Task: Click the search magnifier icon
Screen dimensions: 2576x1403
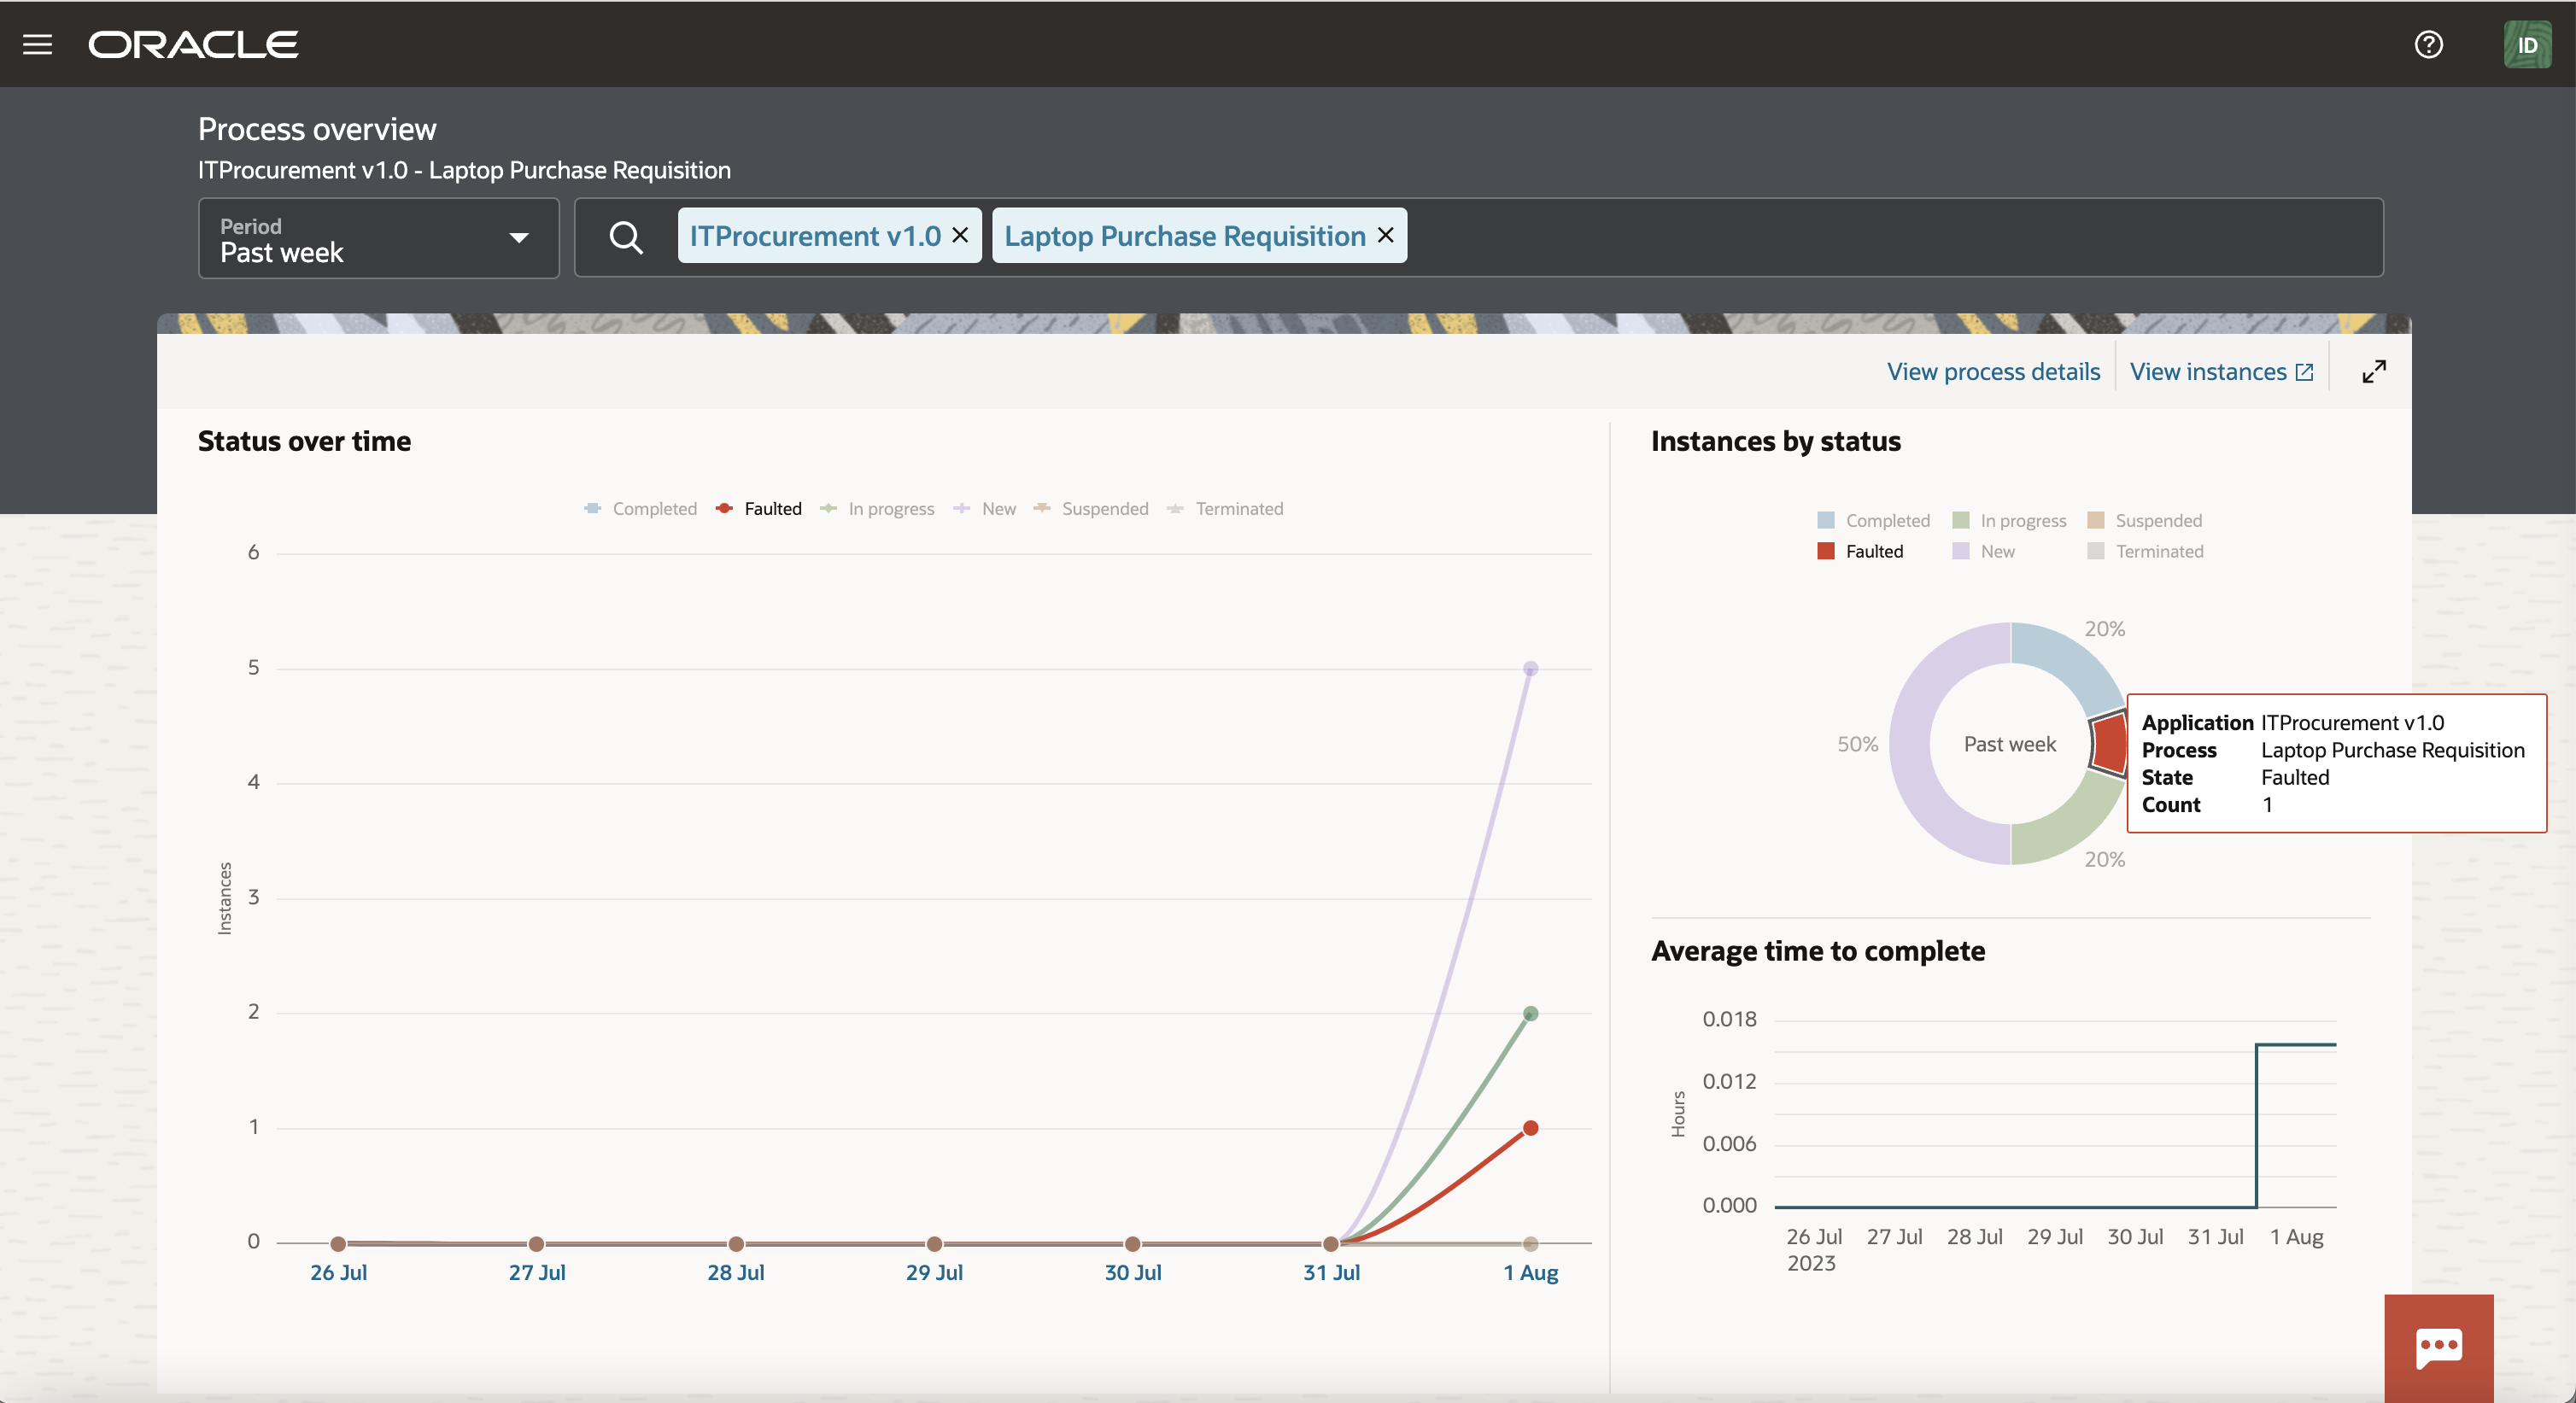Action: [x=626, y=237]
